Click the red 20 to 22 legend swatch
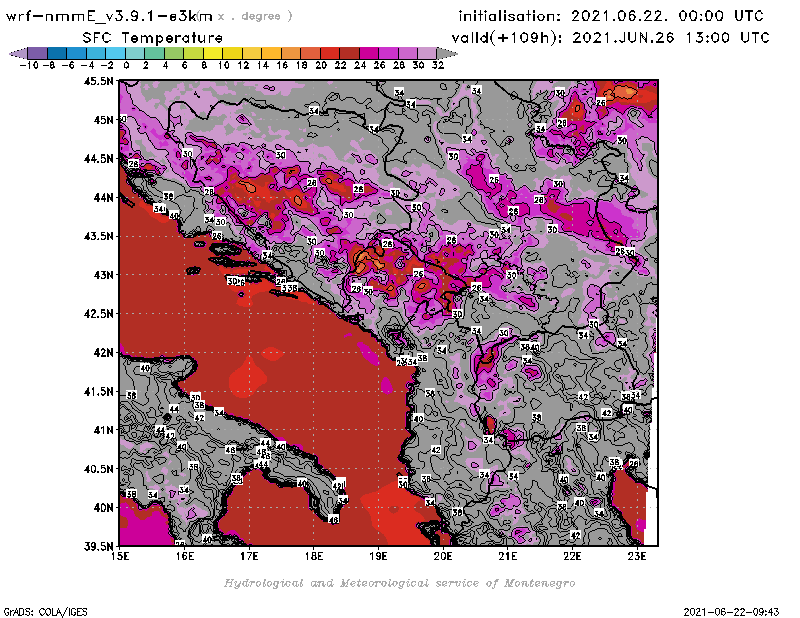800x618 pixels. click(x=330, y=53)
